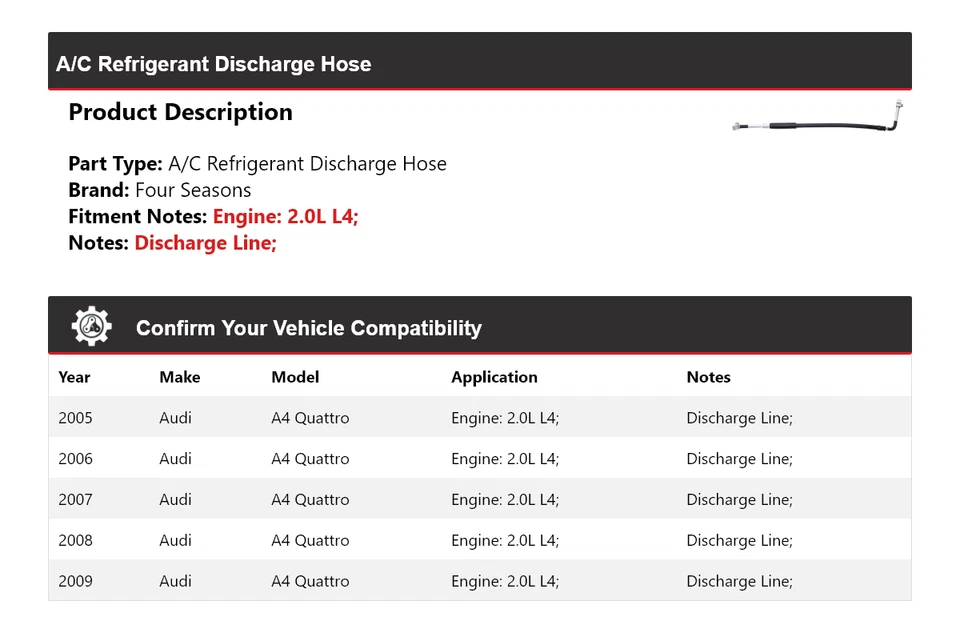Click the gear compatibility icon
The width and height of the screenshot is (960, 633).
tap(91, 324)
